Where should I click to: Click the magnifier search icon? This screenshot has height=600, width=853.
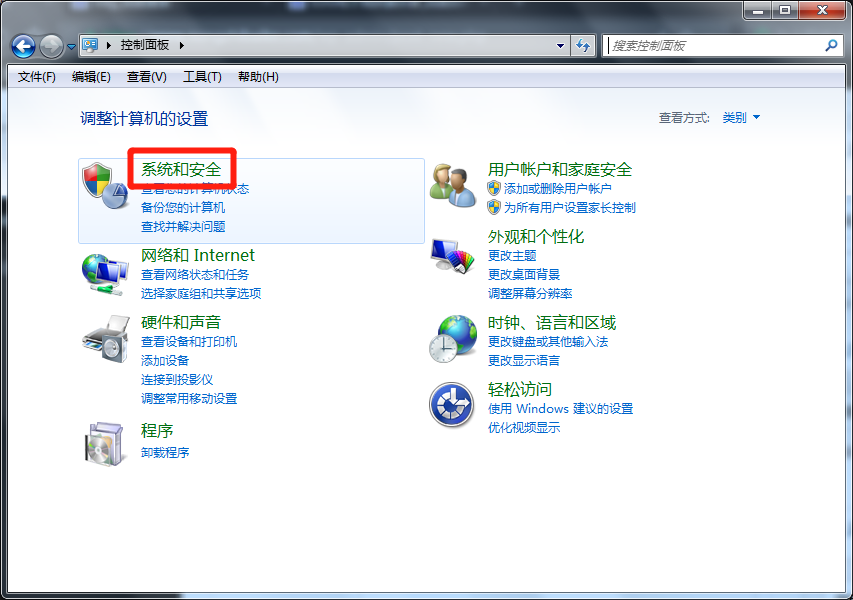pyautogui.click(x=831, y=46)
